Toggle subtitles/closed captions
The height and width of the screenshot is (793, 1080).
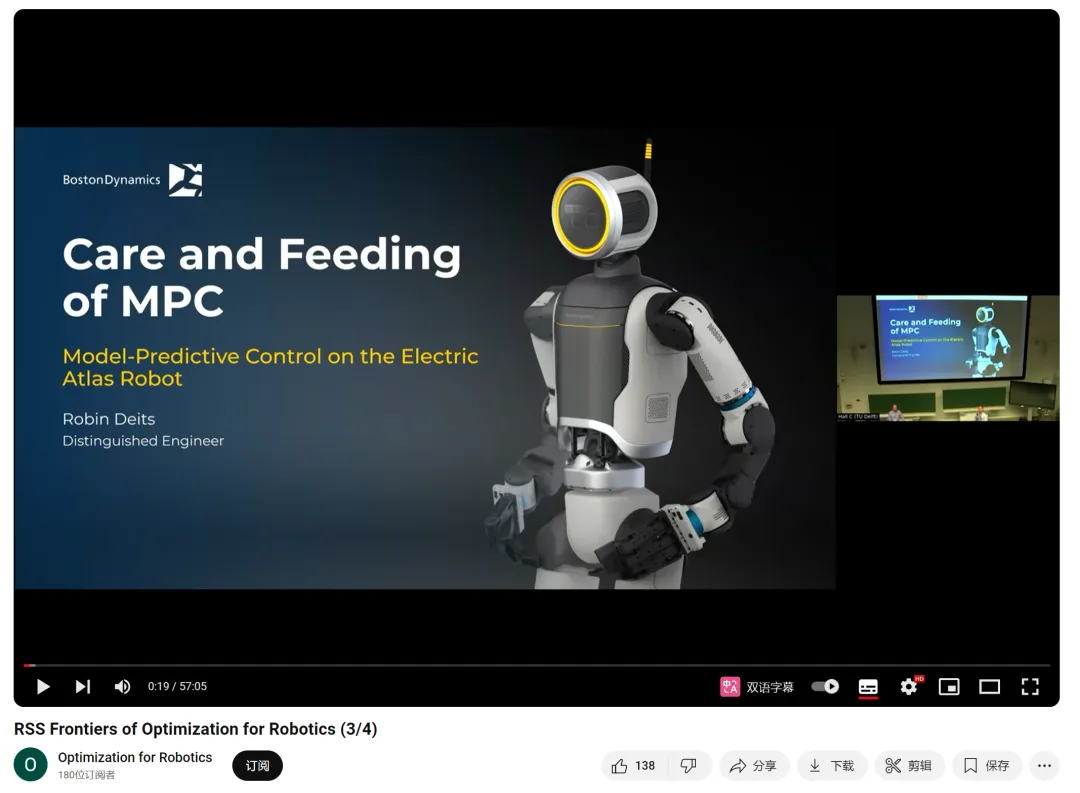[x=868, y=687]
